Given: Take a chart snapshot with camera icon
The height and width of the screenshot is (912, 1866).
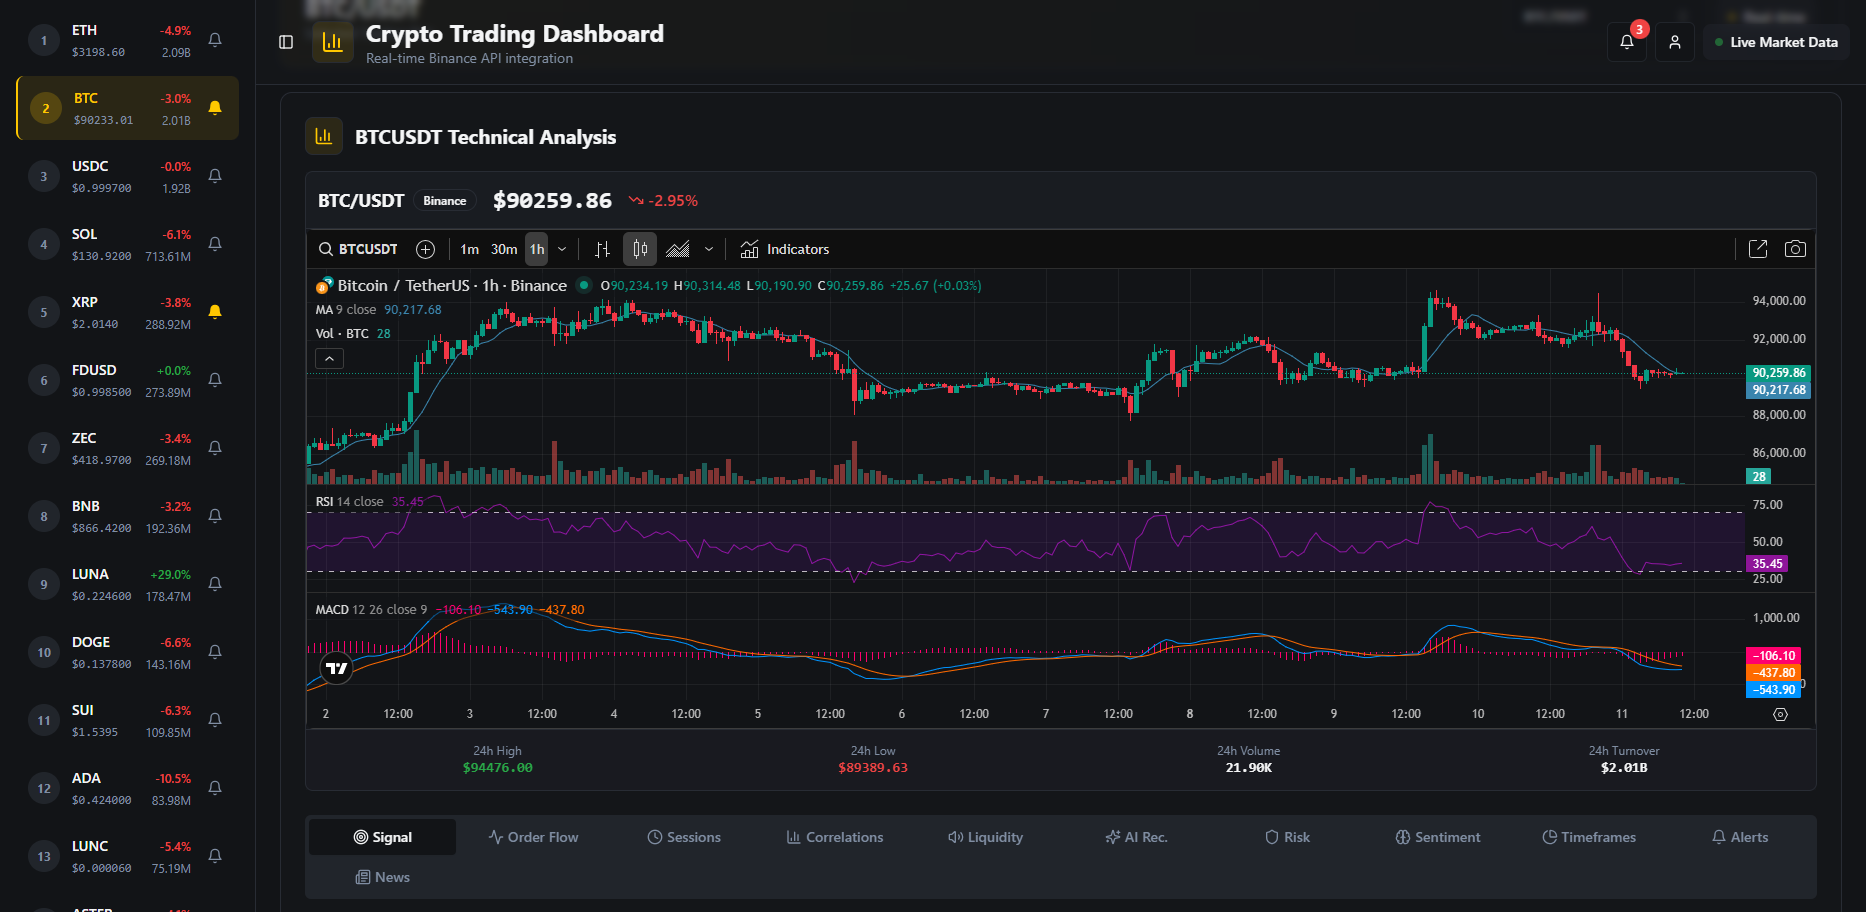Looking at the screenshot, I should click(1795, 249).
